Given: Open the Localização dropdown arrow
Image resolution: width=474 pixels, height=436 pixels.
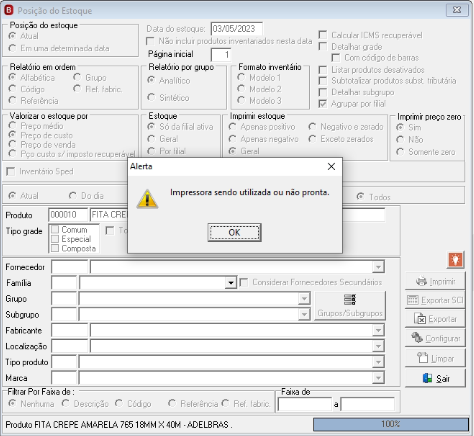Looking at the screenshot, I should click(x=378, y=346).
